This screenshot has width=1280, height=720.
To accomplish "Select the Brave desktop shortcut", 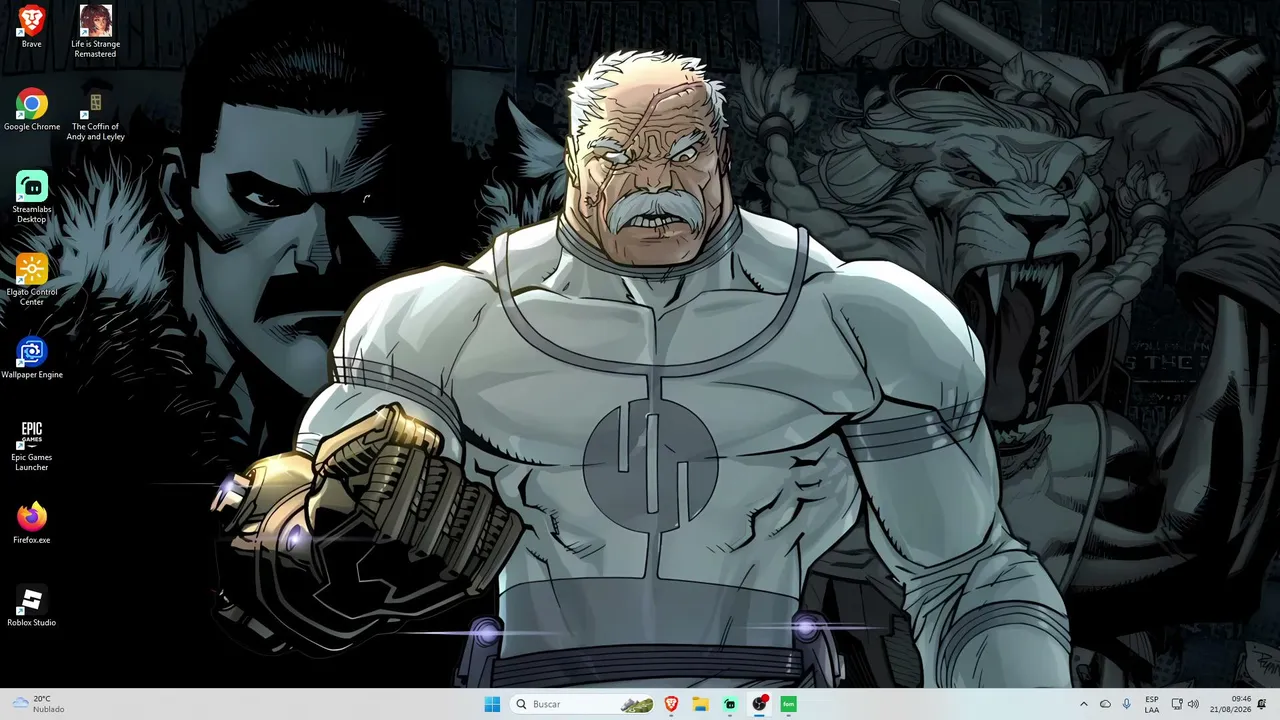I will click(32, 26).
